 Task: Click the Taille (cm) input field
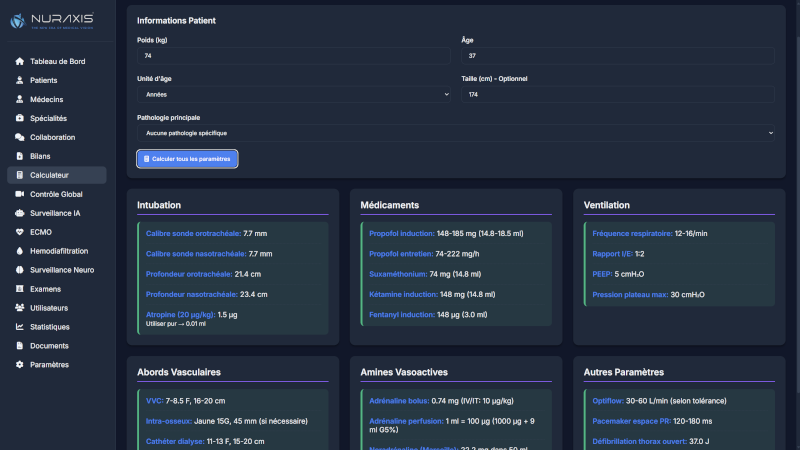pyautogui.click(x=617, y=94)
